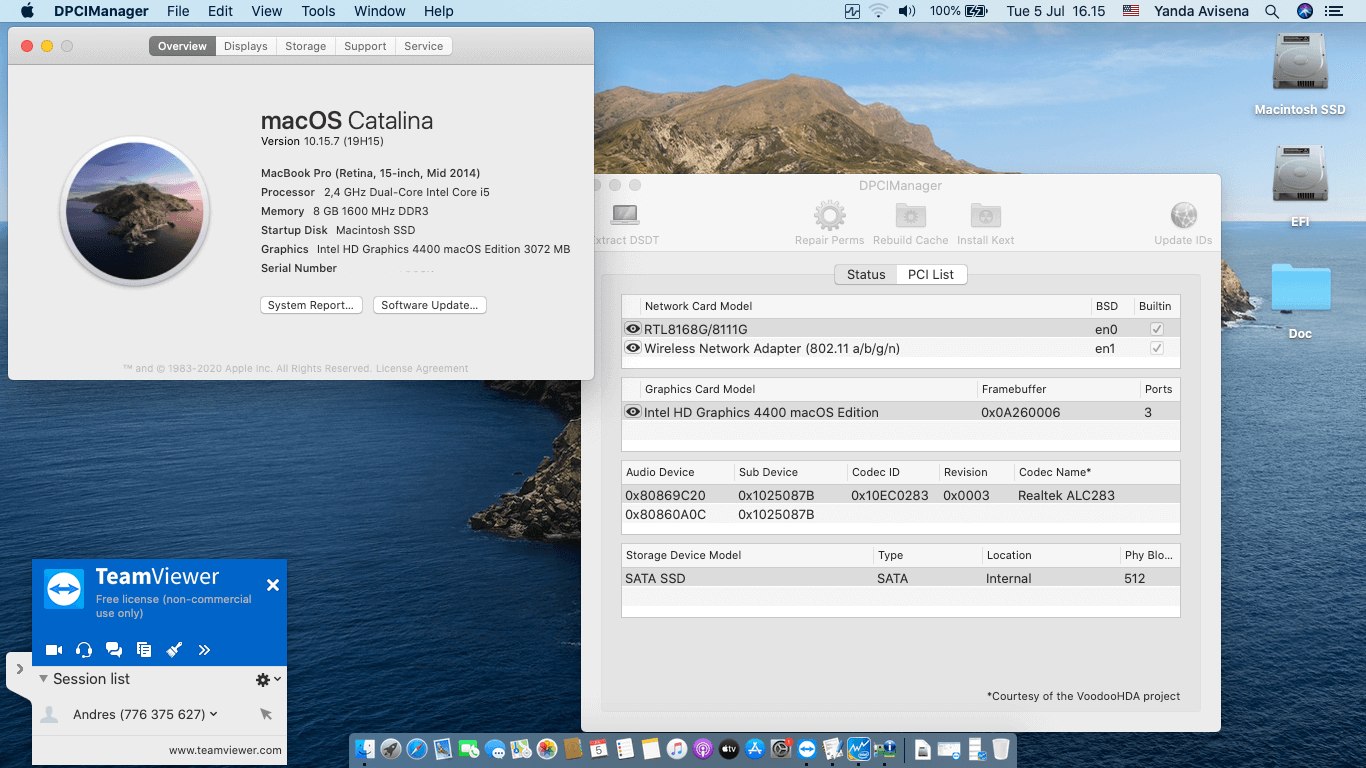Open App Store in the Dock
The image size is (1366, 768).
click(x=755, y=748)
